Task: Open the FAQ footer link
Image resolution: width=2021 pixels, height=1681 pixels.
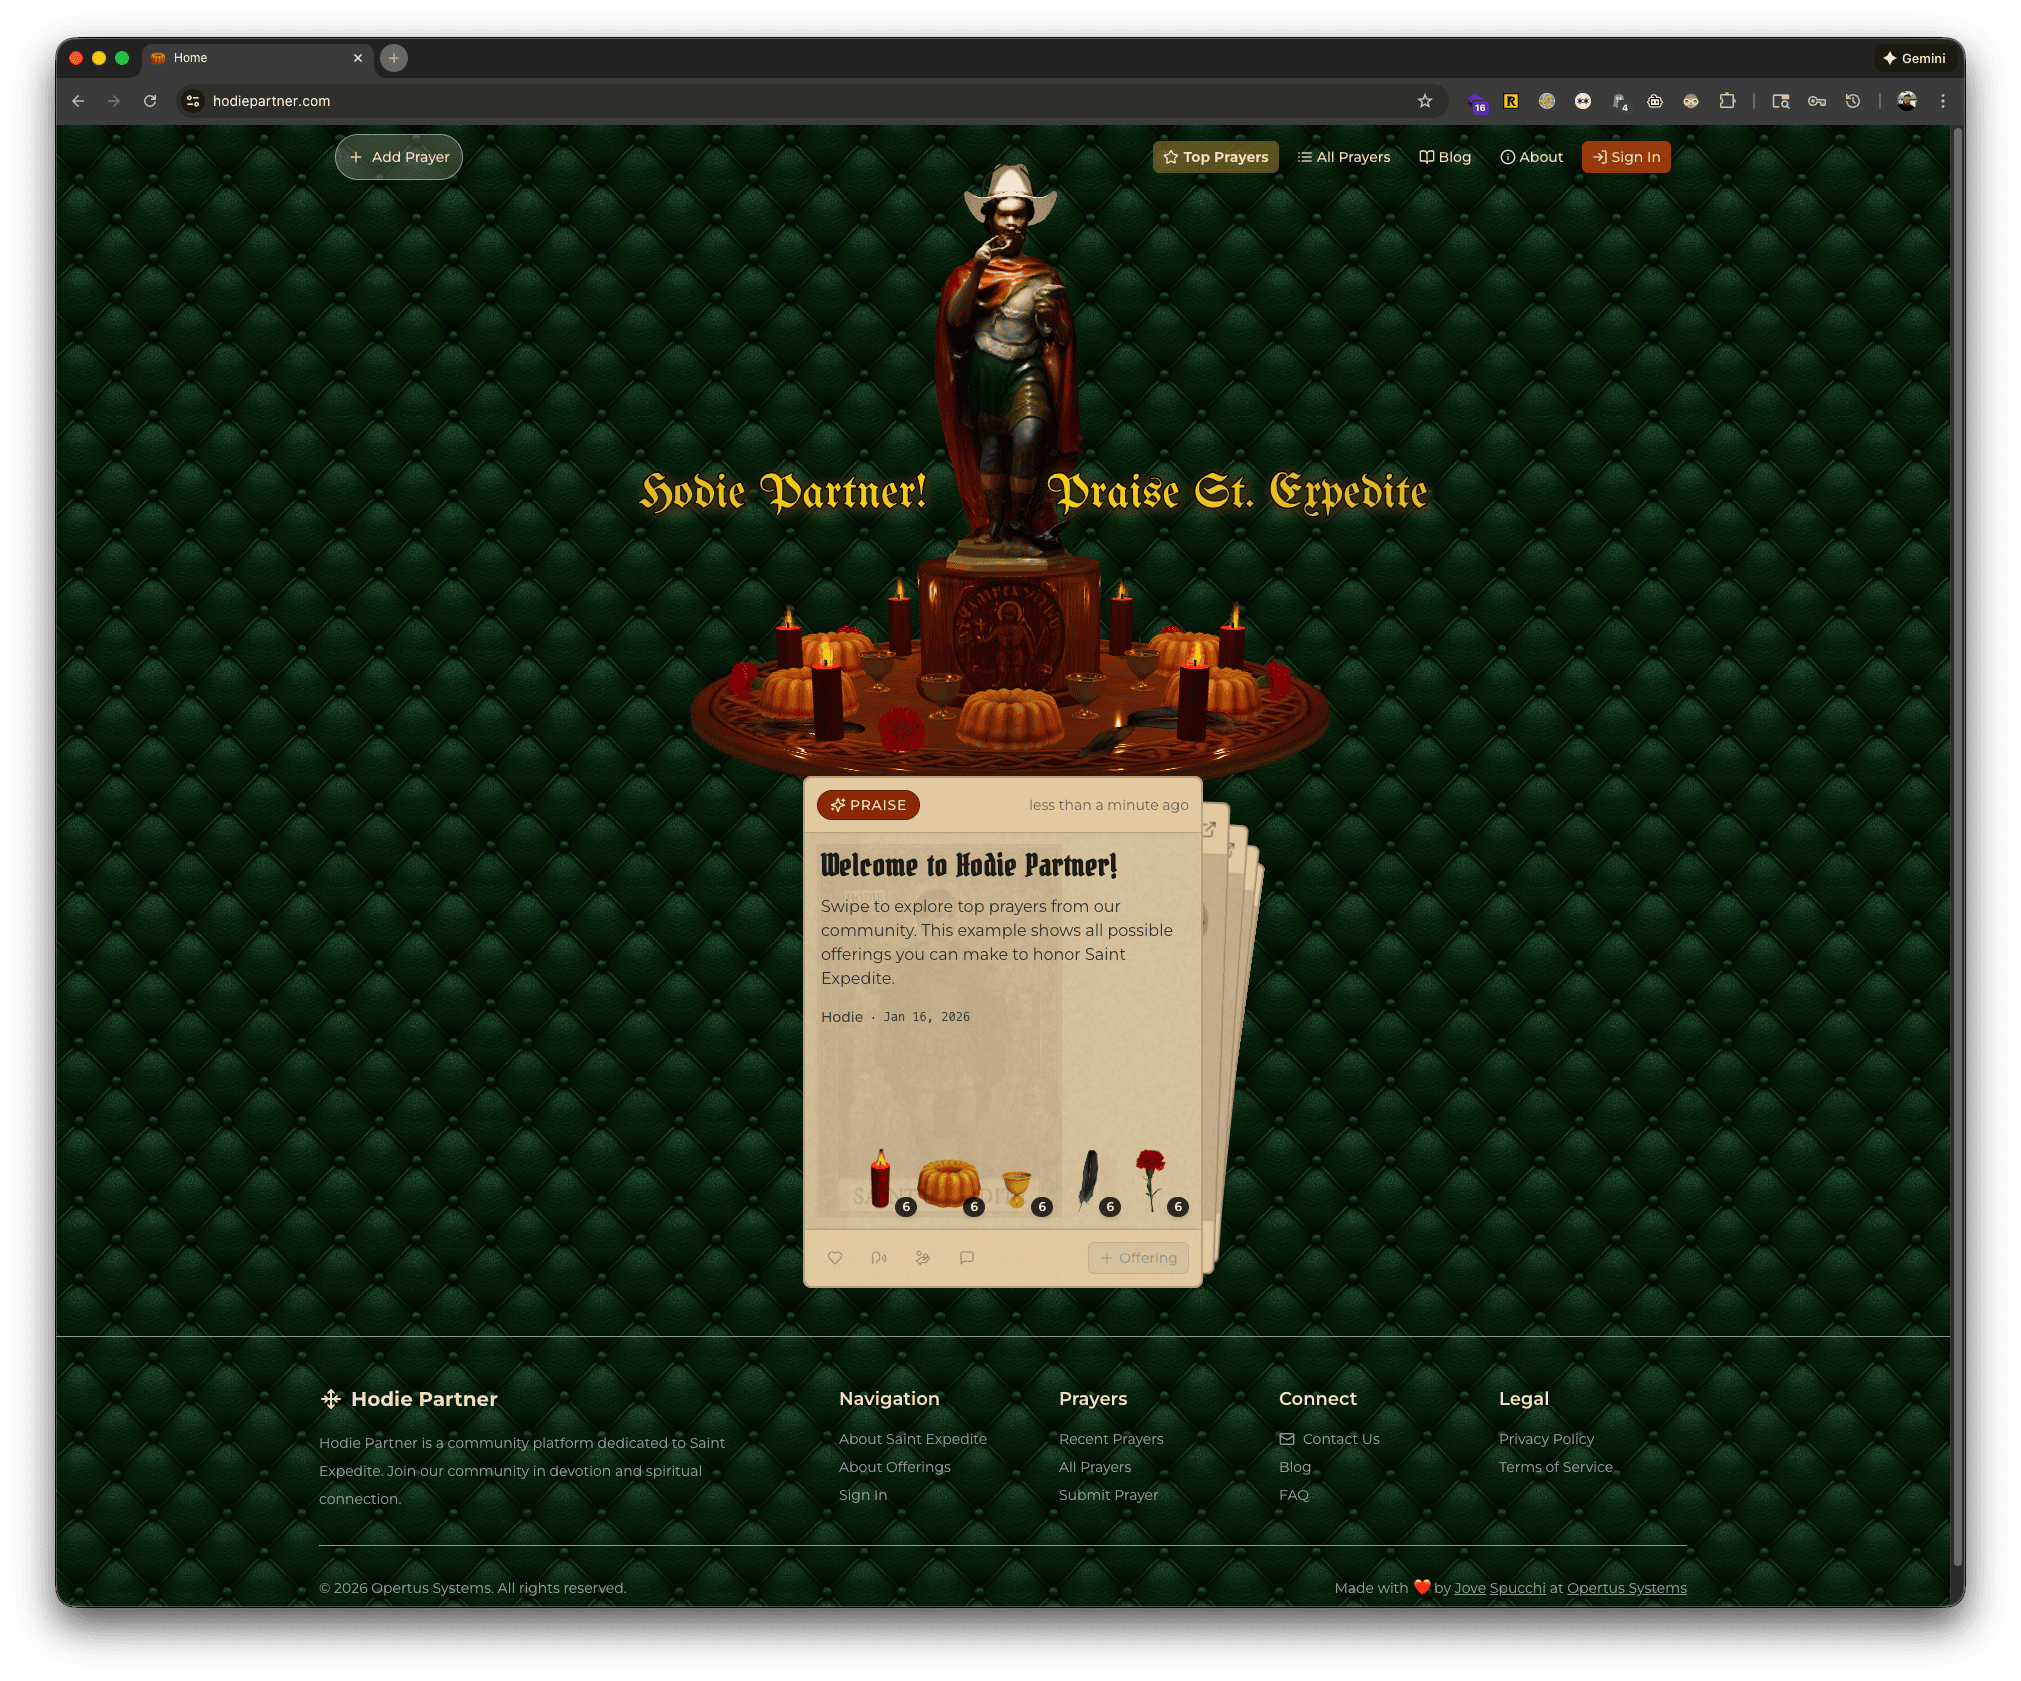Action: pyautogui.click(x=1294, y=1495)
